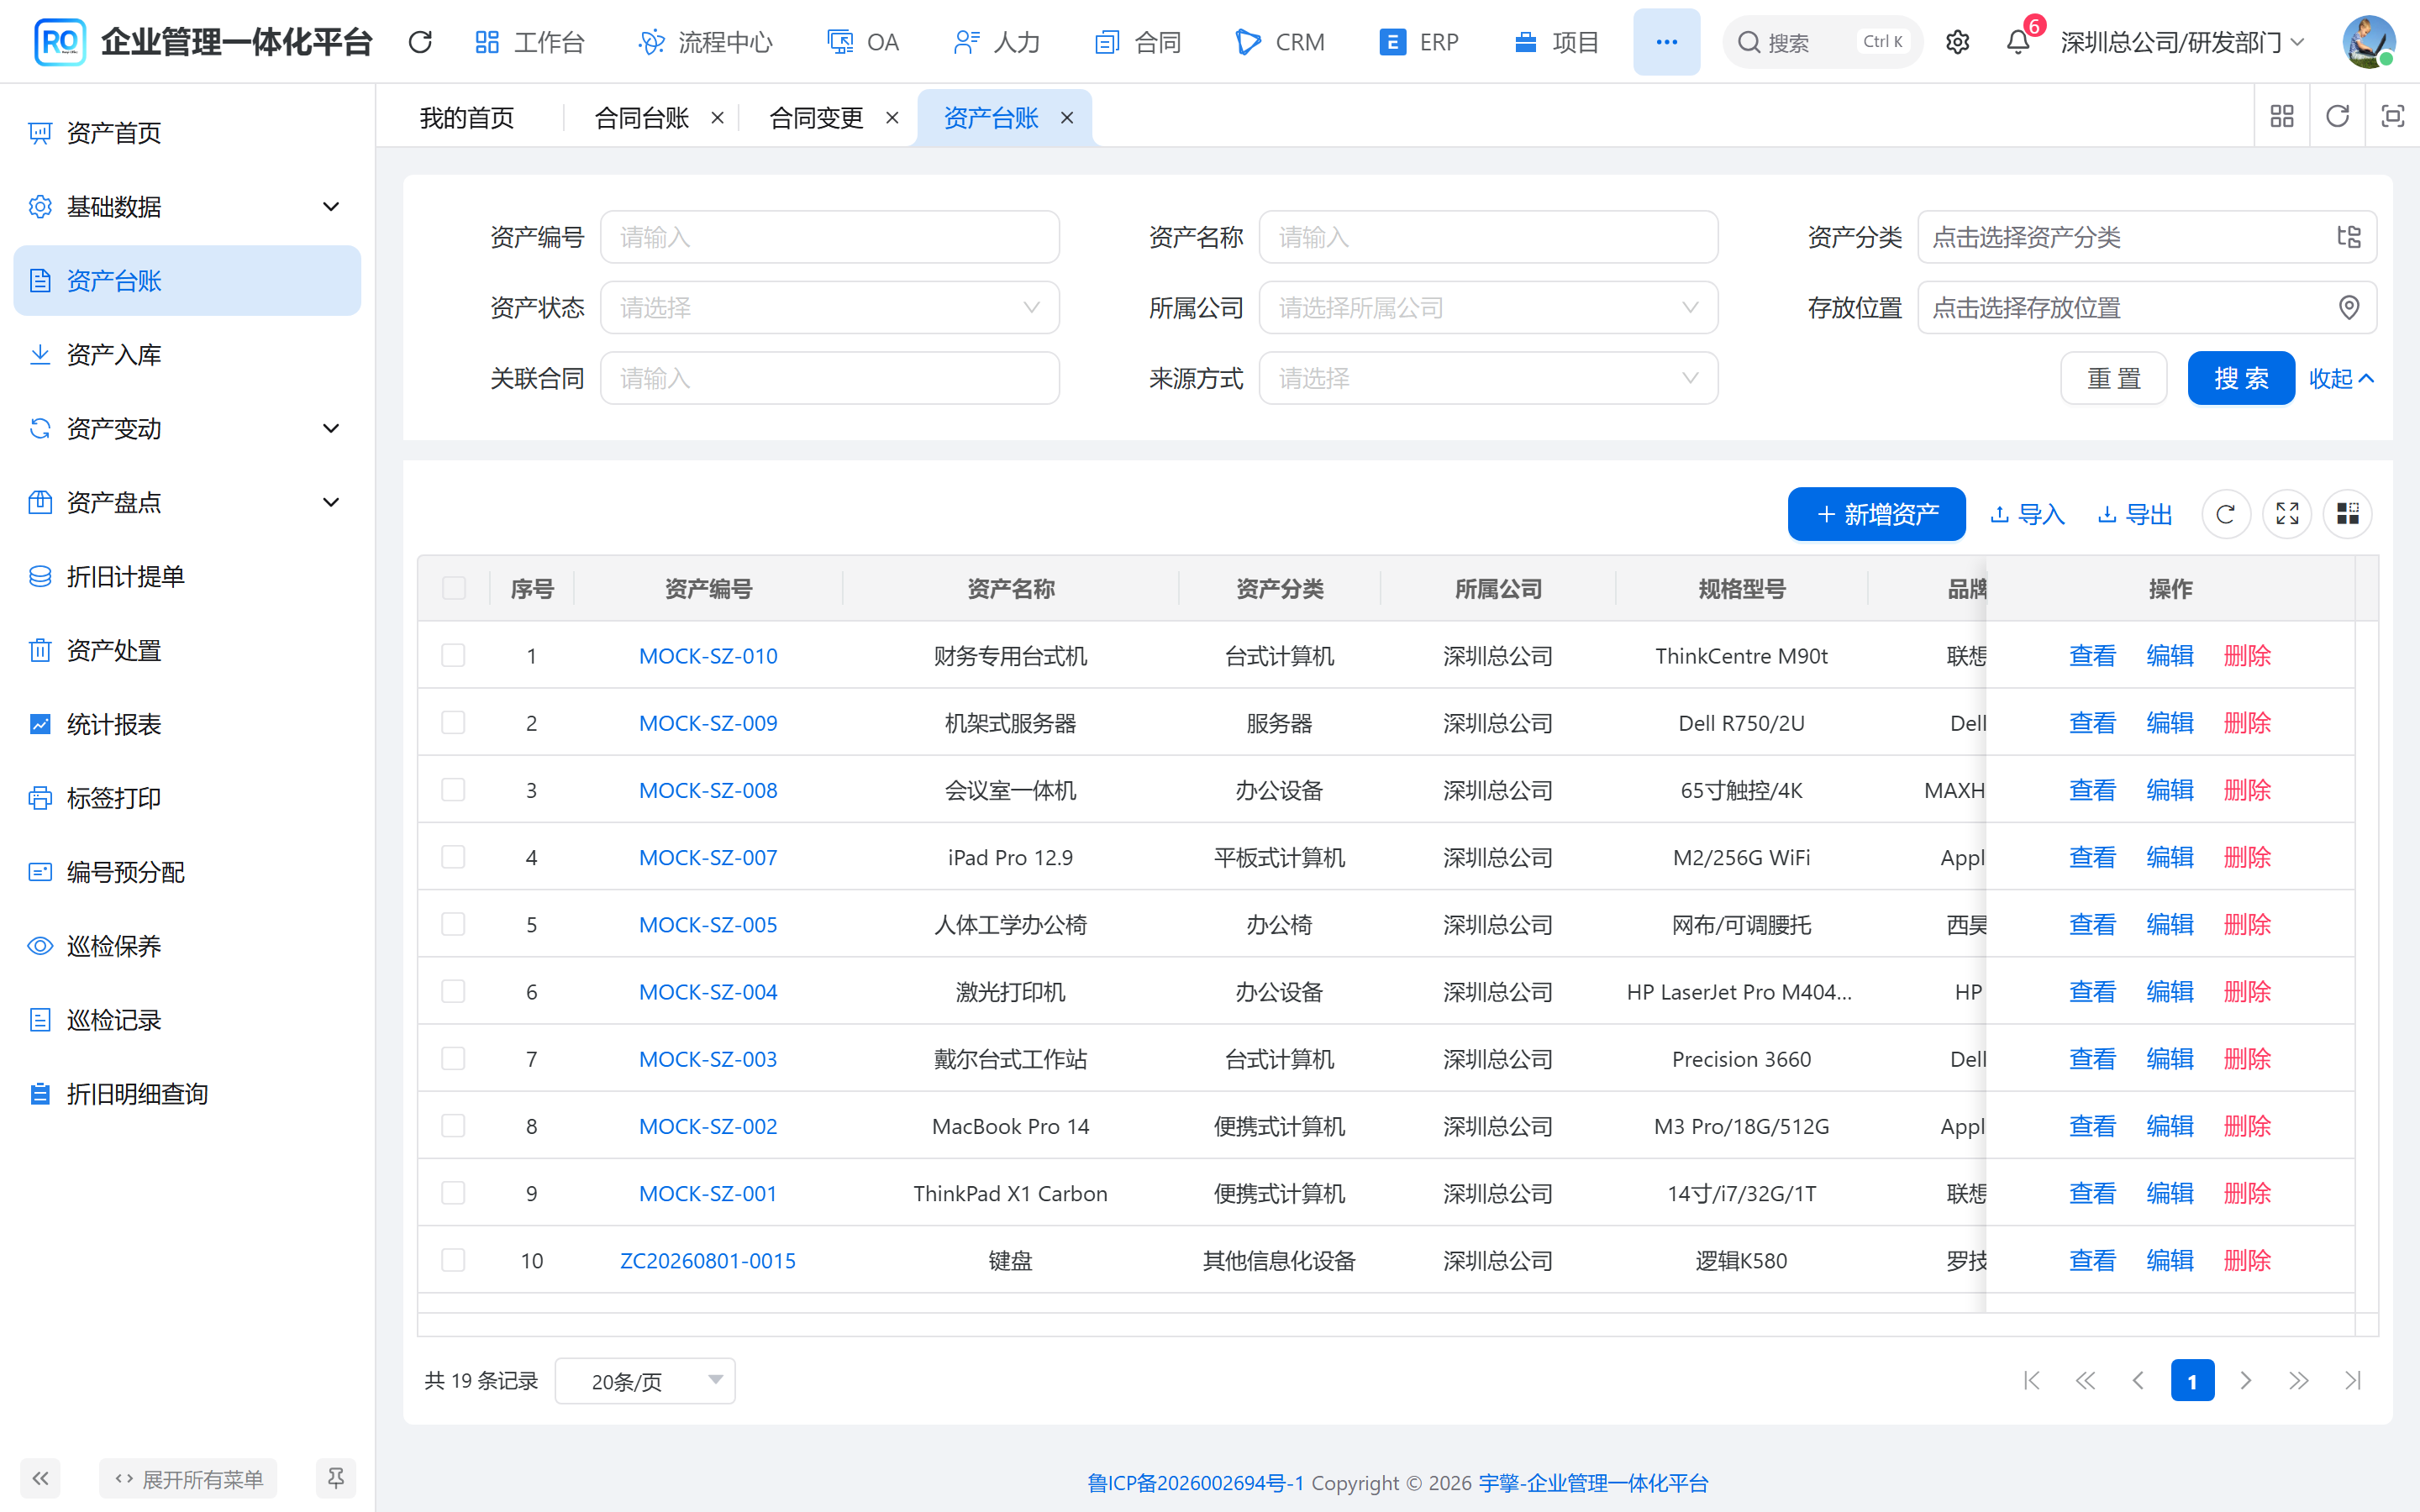2420x1512 pixels.
Task: Click the reload icon beside platform title
Action: point(420,42)
